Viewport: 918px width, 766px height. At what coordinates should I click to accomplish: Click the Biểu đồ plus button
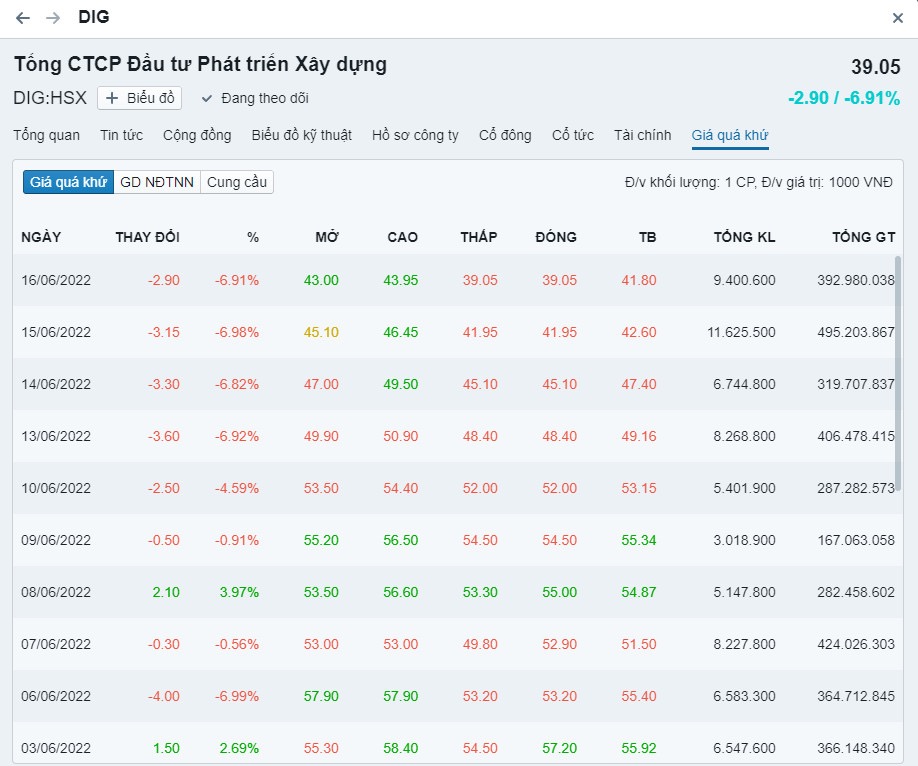pos(139,98)
